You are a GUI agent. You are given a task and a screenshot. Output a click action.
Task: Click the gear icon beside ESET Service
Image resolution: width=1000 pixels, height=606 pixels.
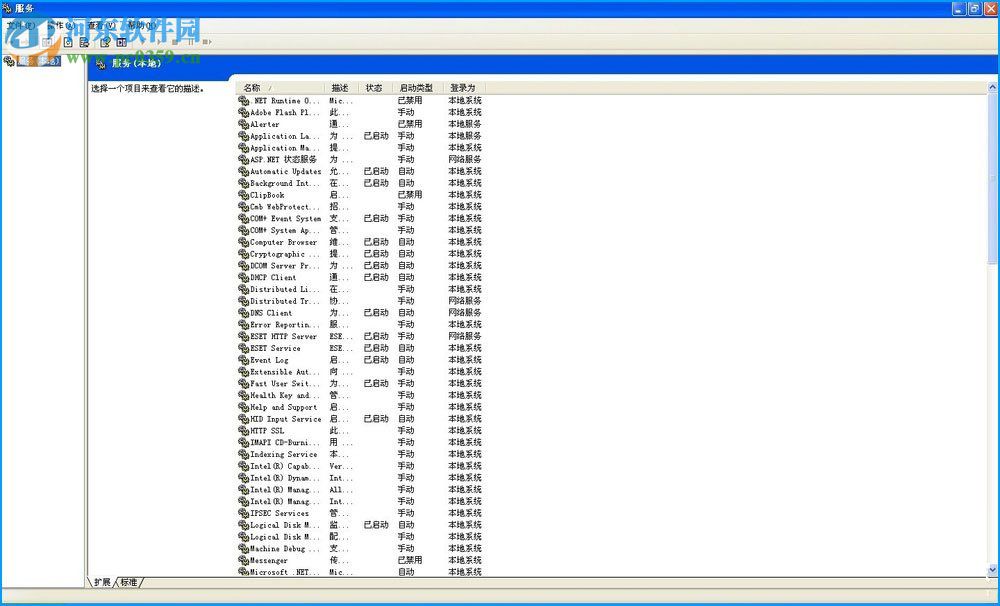point(244,348)
